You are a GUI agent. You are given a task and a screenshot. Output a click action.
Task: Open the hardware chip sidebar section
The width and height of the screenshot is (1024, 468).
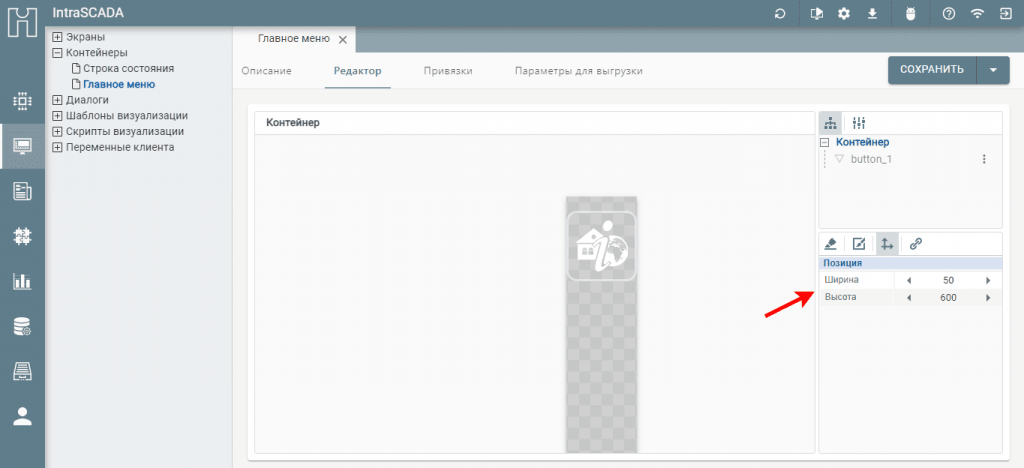coord(23,101)
